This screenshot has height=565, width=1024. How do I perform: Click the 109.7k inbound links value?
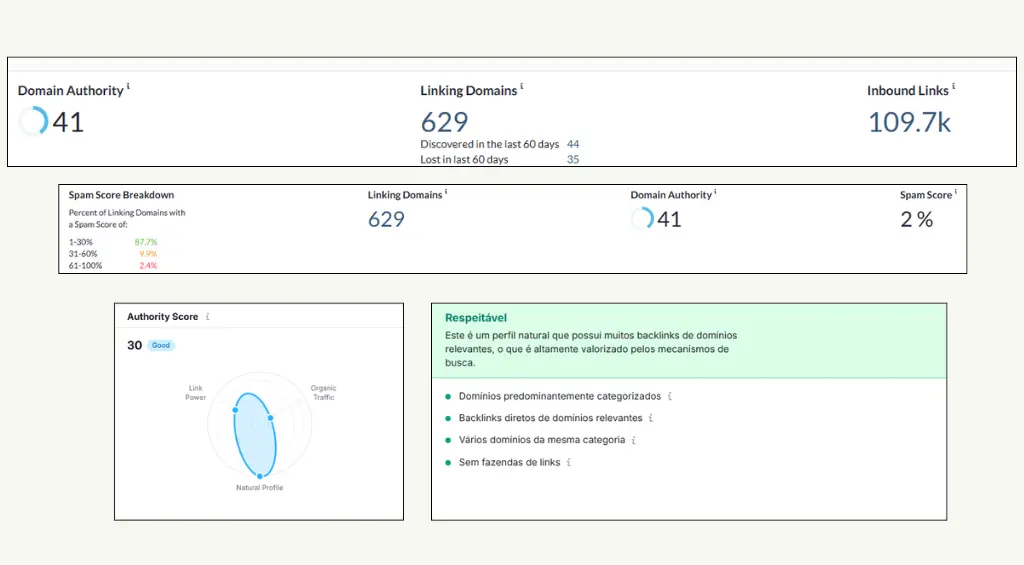point(909,122)
